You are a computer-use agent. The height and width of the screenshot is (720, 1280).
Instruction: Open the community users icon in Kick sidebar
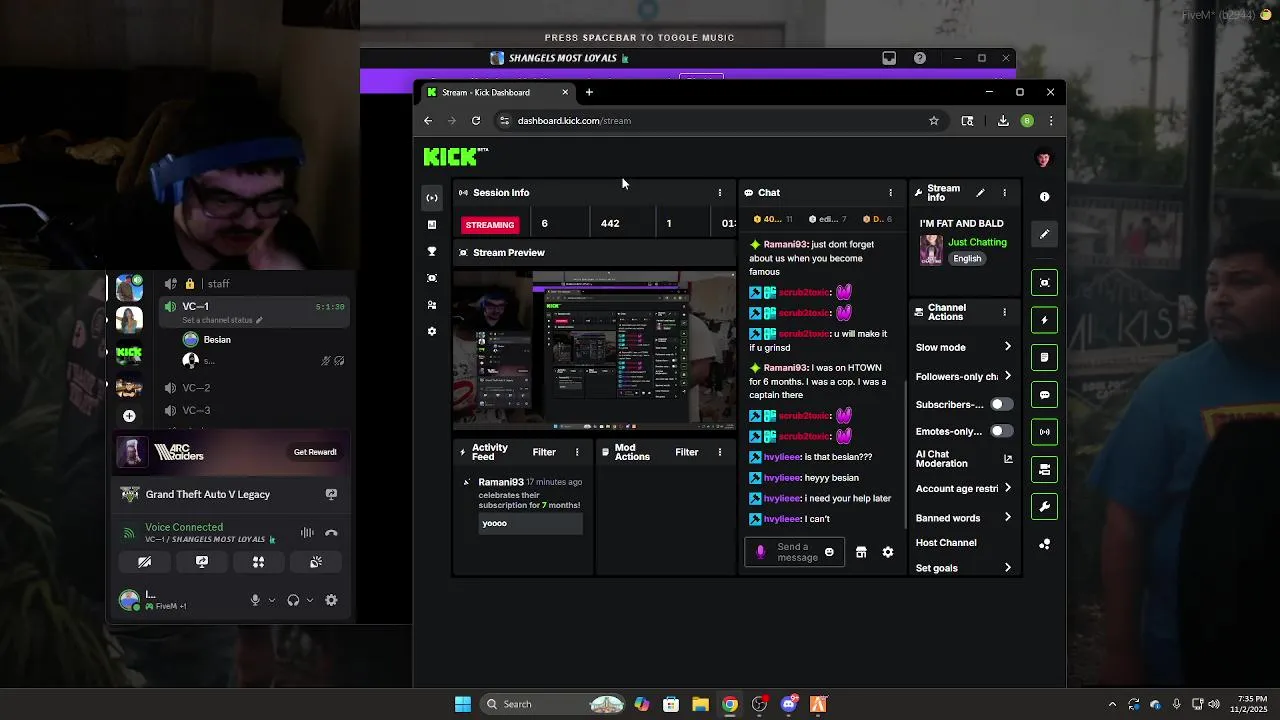pyautogui.click(x=432, y=305)
